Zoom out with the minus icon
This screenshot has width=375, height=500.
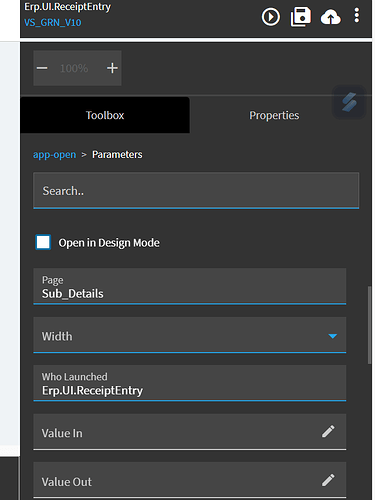click(x=42, y=68)
